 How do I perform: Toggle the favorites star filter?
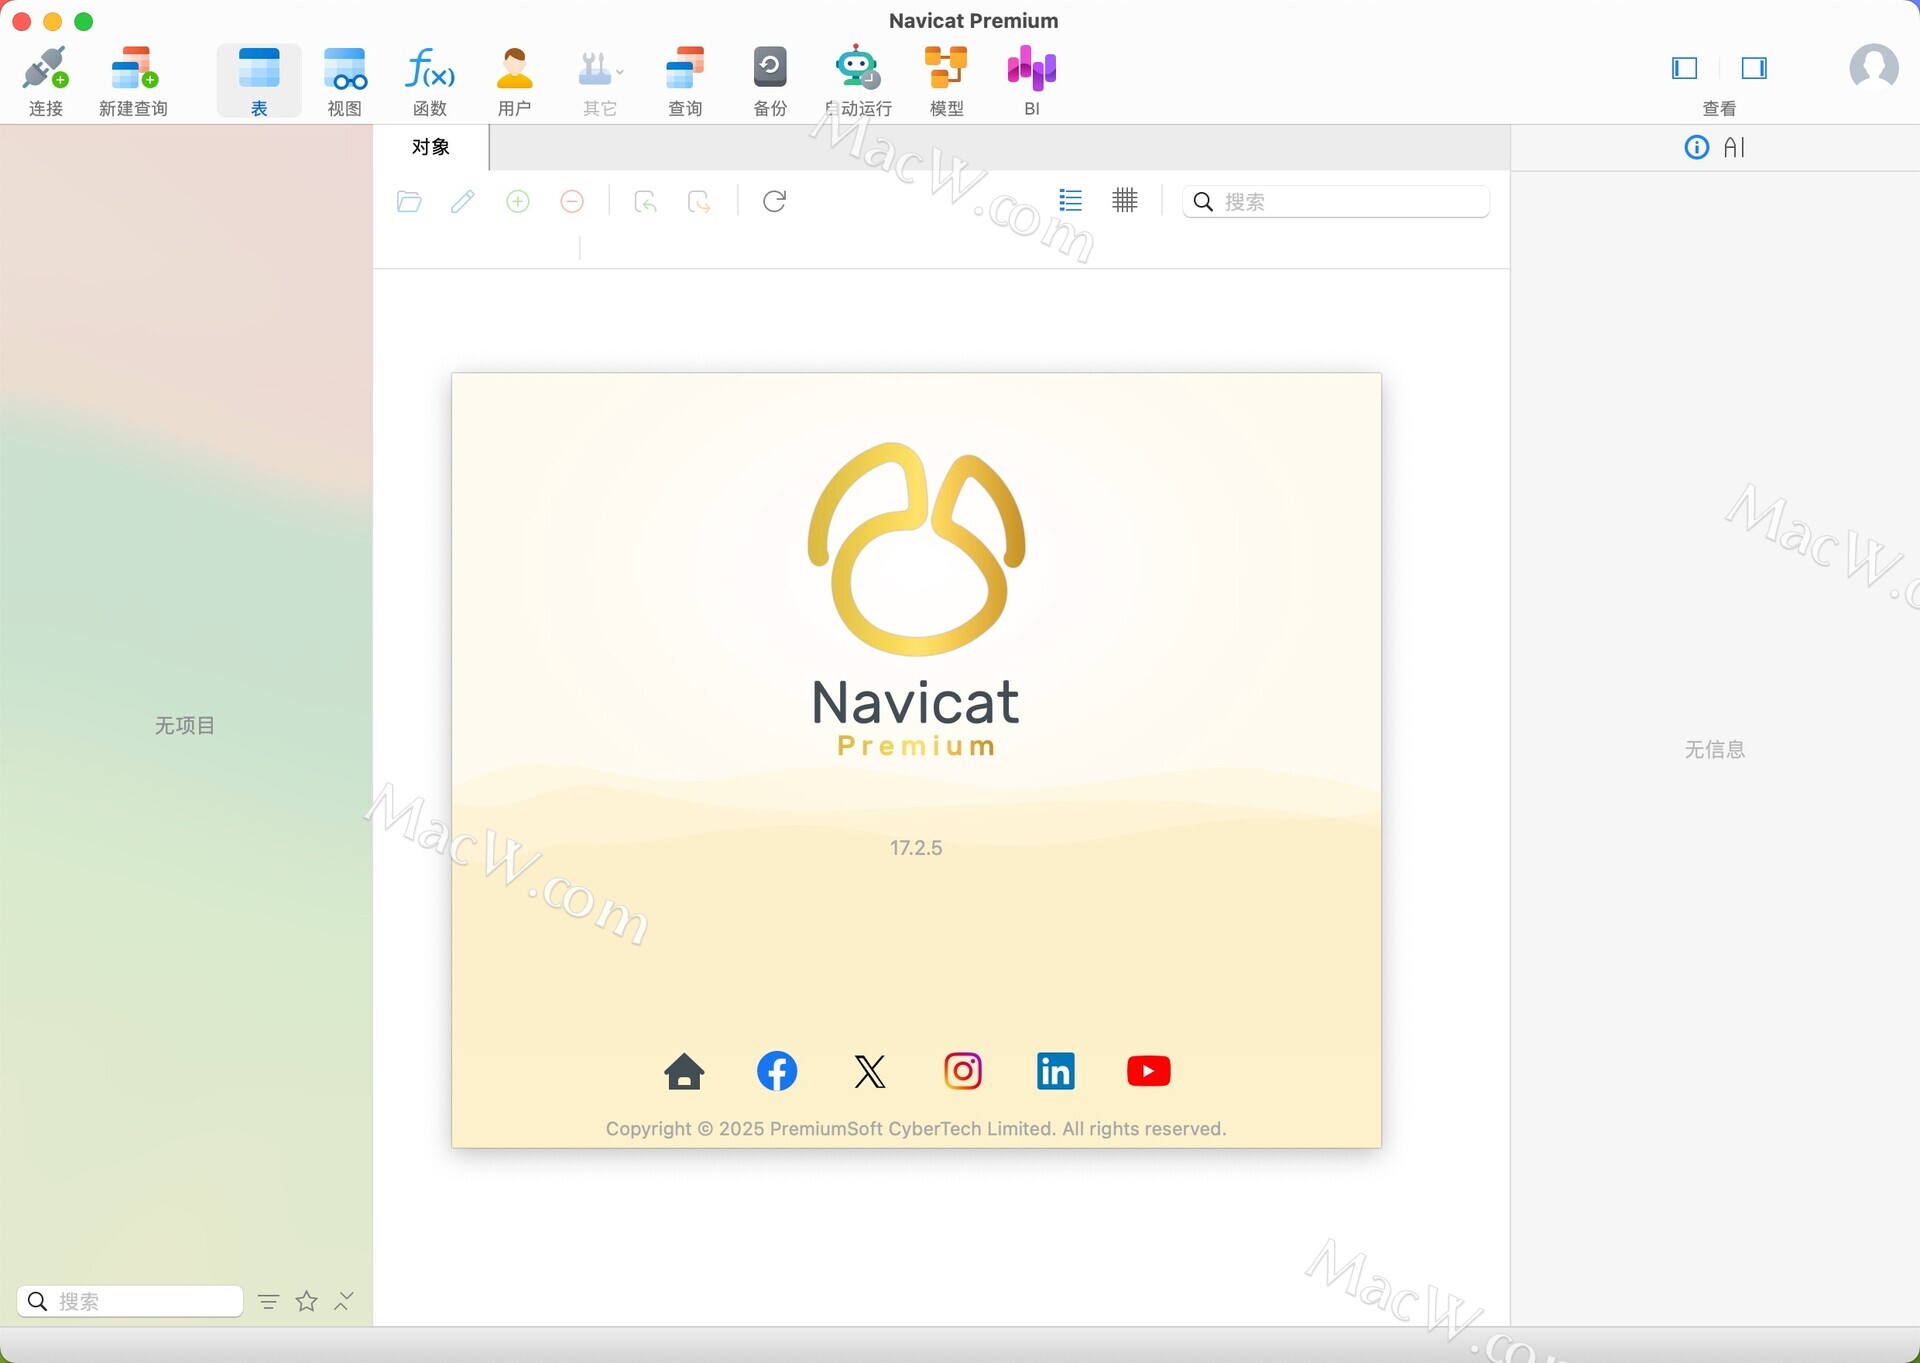point(307,1301)
